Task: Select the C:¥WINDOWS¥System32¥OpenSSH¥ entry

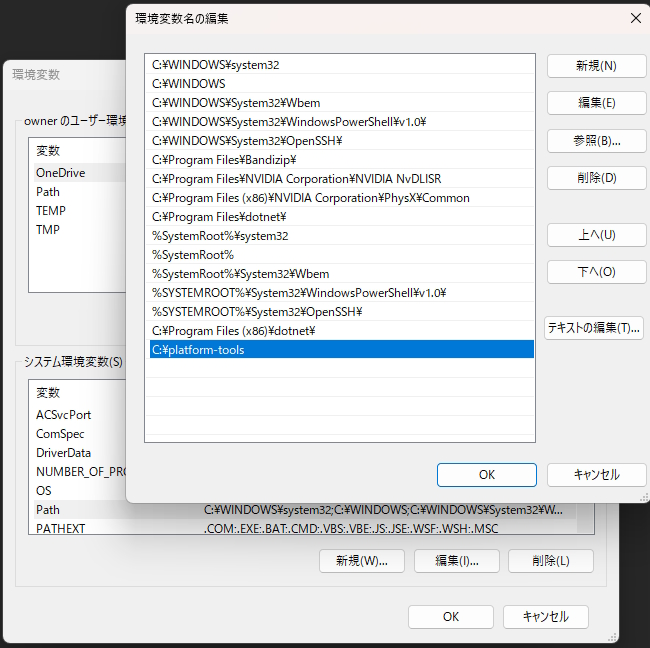Action: 340,141
